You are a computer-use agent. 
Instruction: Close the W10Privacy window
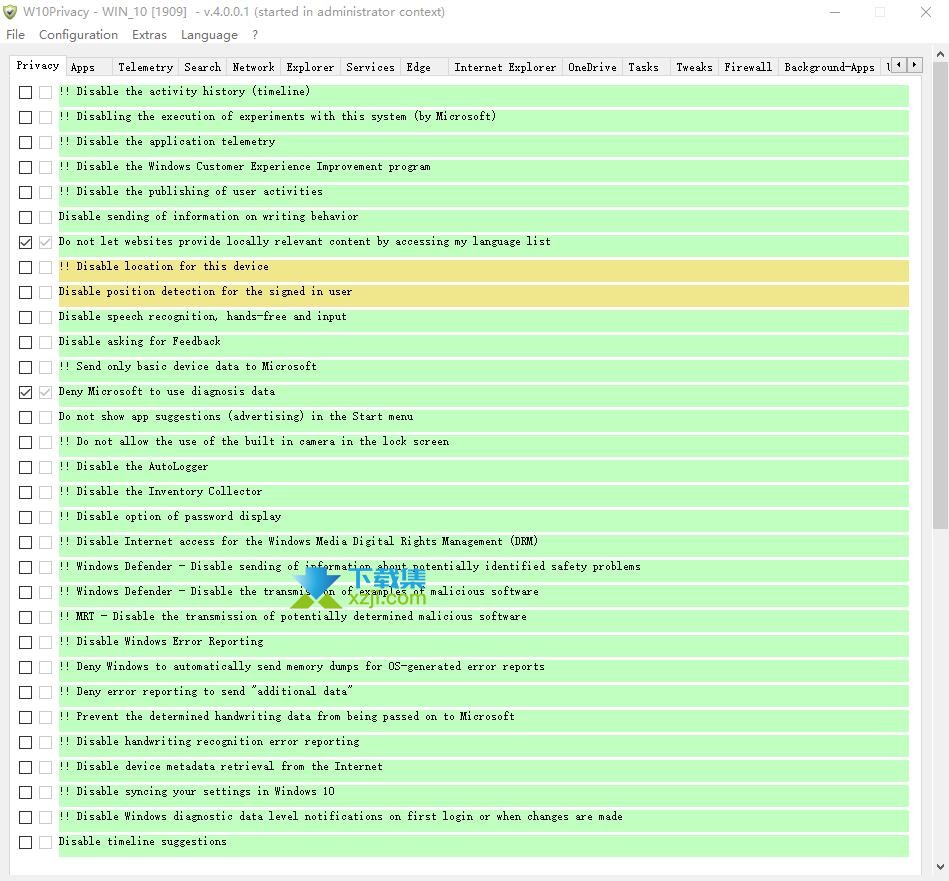point(925,11)
